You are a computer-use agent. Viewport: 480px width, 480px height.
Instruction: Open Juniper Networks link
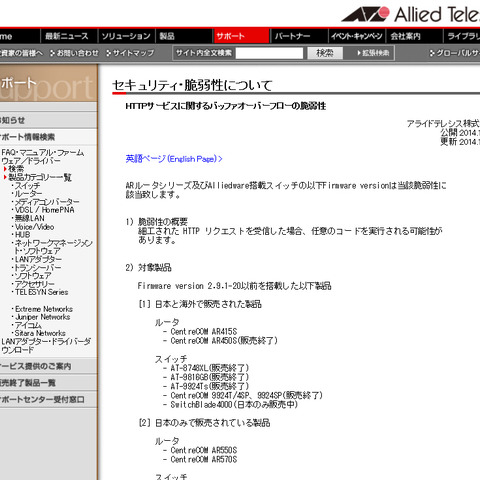pos(42,317)
